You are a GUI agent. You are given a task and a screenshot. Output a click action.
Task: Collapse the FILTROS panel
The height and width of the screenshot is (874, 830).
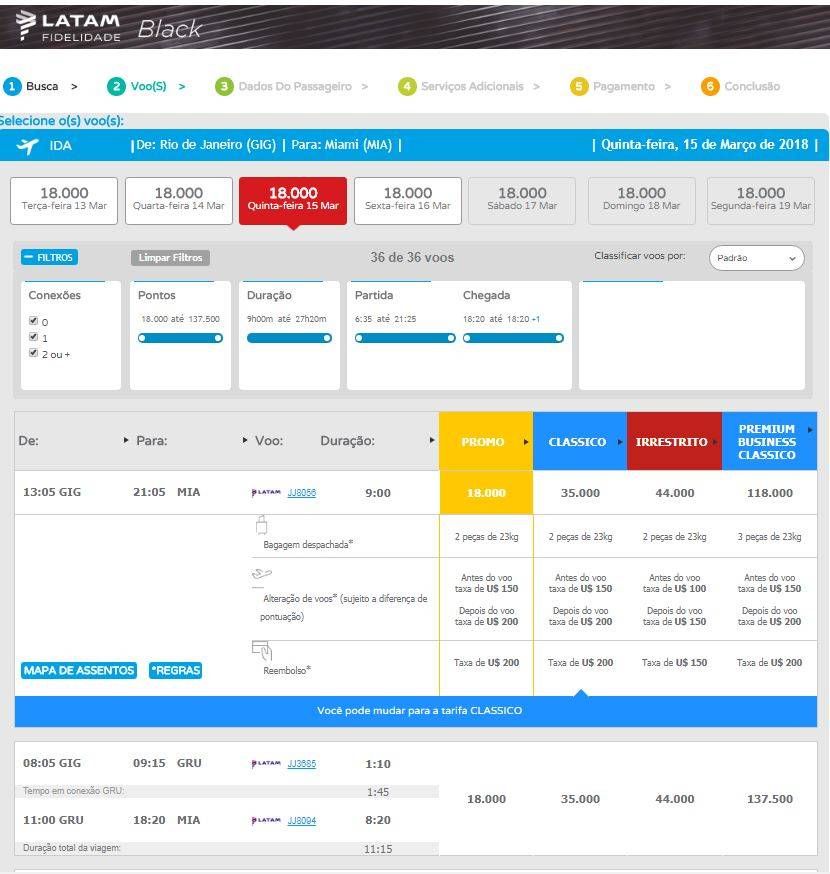pyautogui.click(x=49, y=258)
